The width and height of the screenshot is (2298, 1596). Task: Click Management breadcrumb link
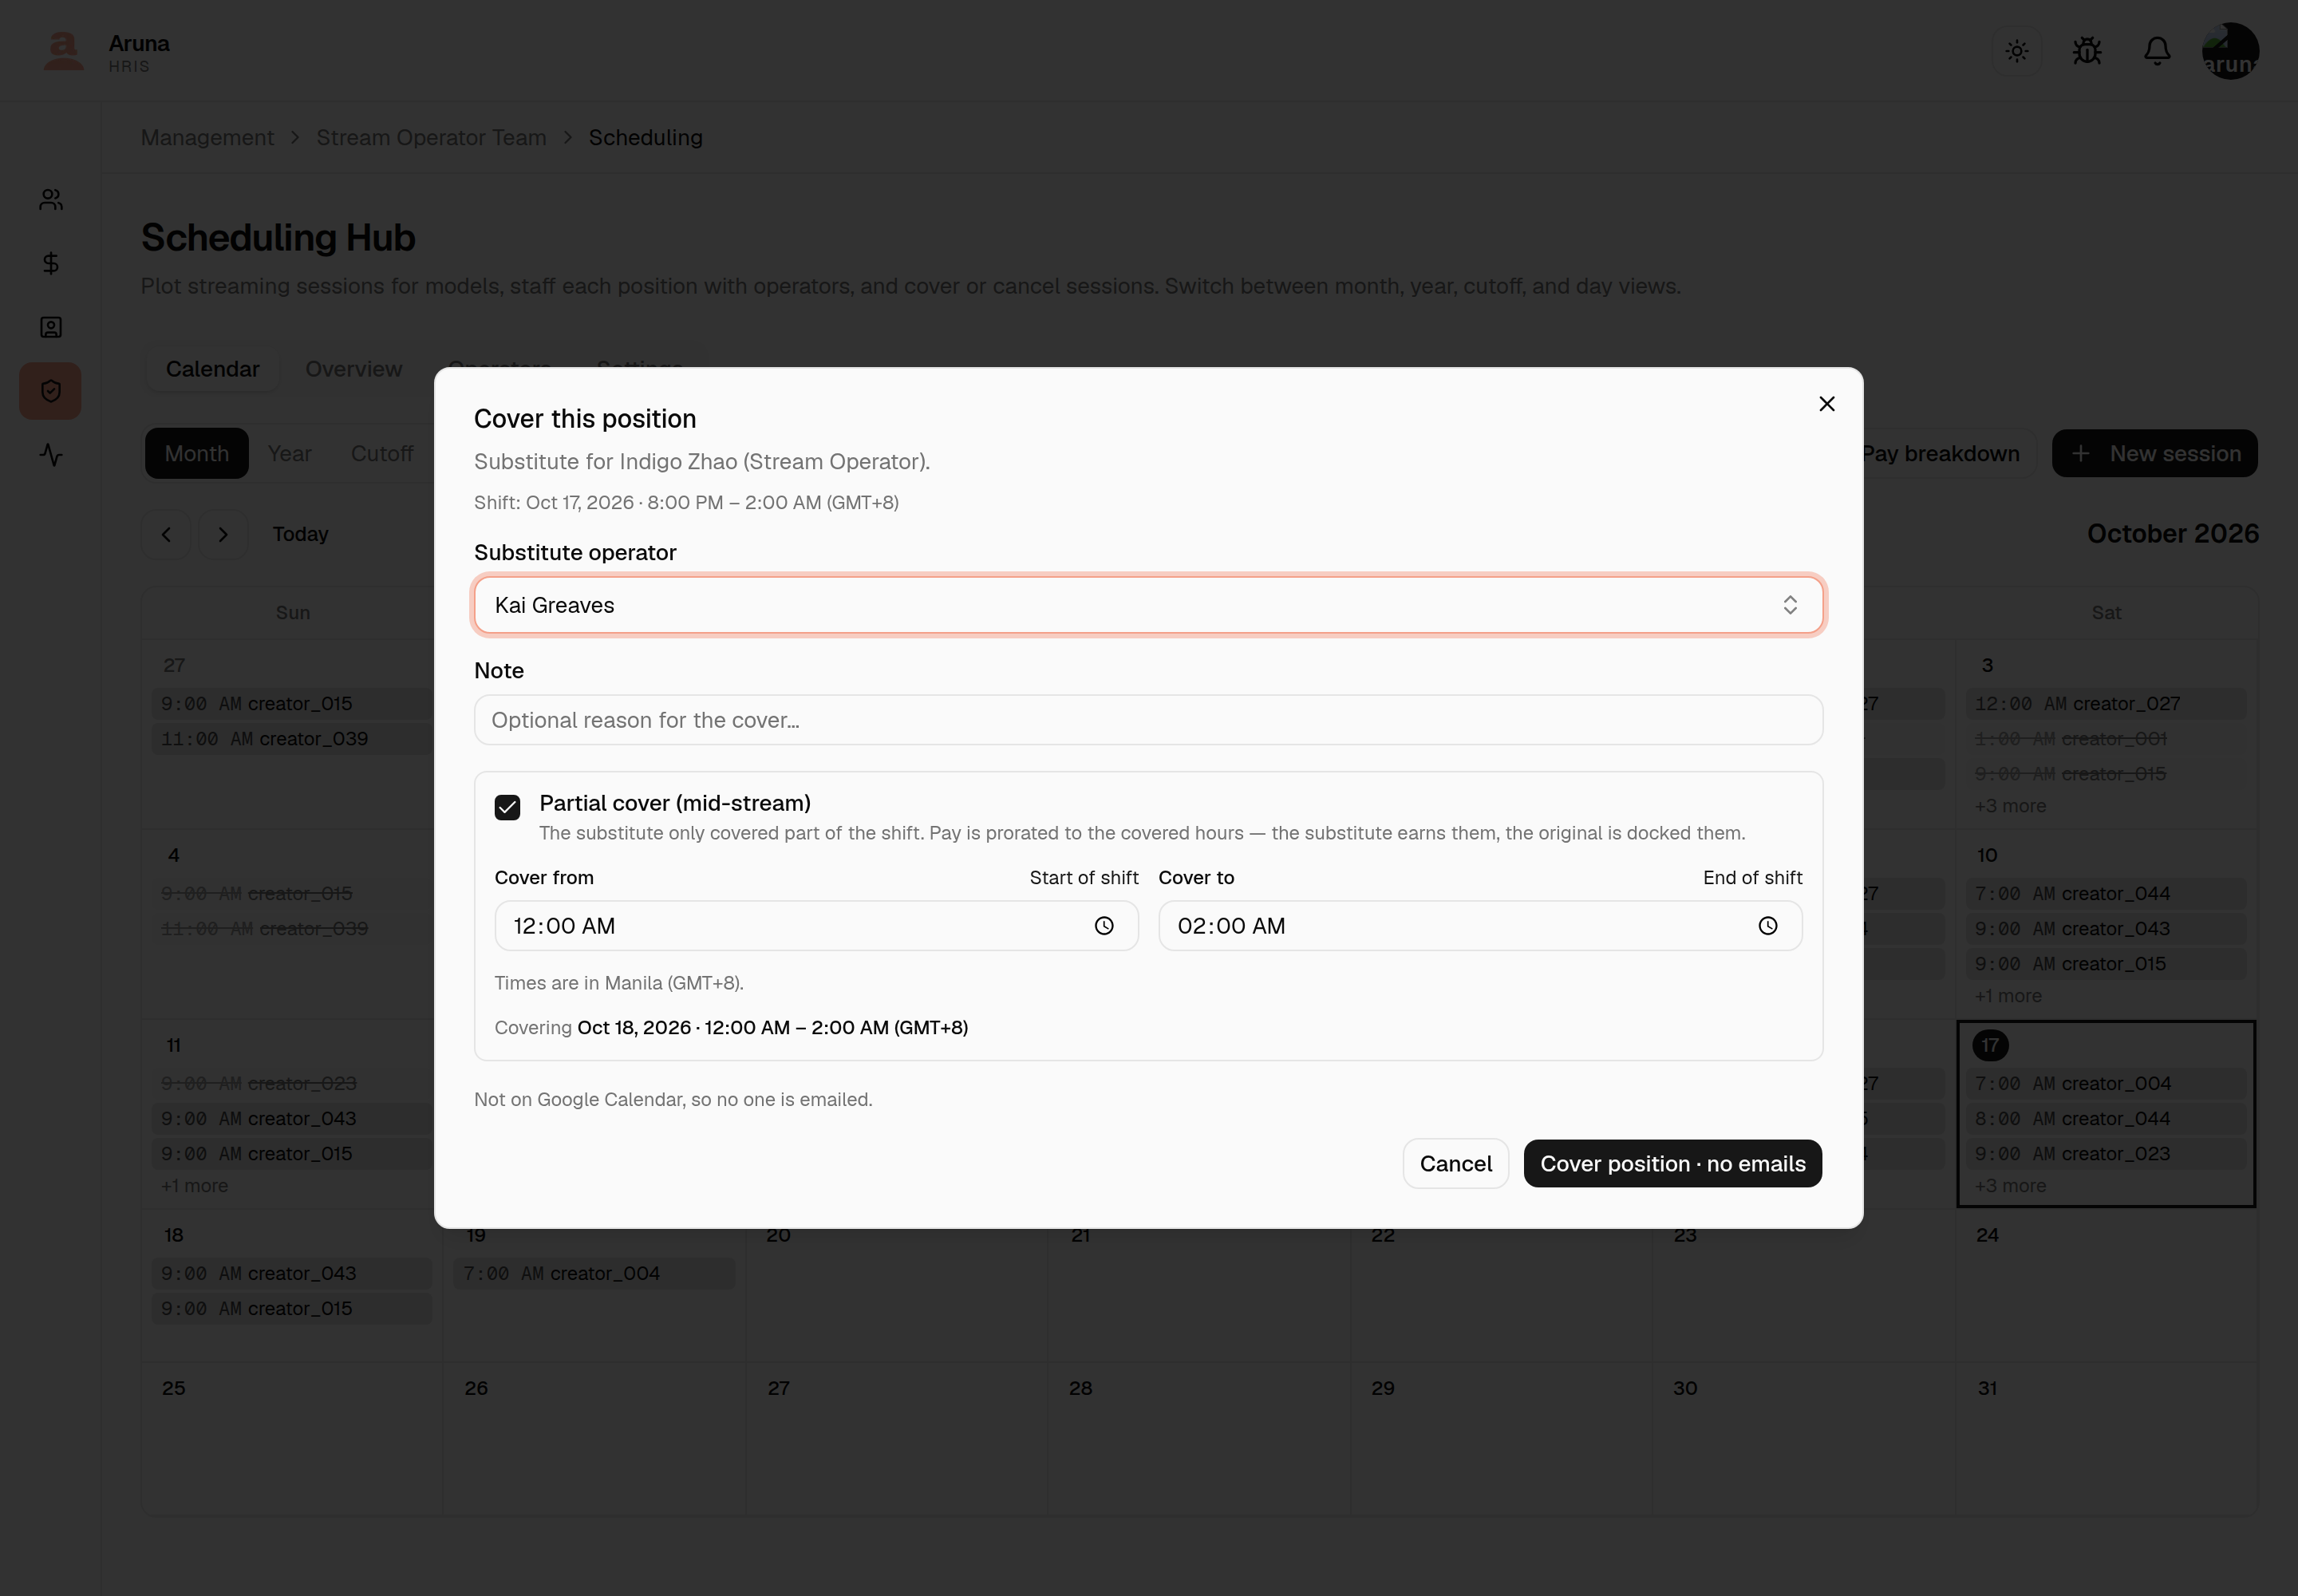click(x=207, y=138)
